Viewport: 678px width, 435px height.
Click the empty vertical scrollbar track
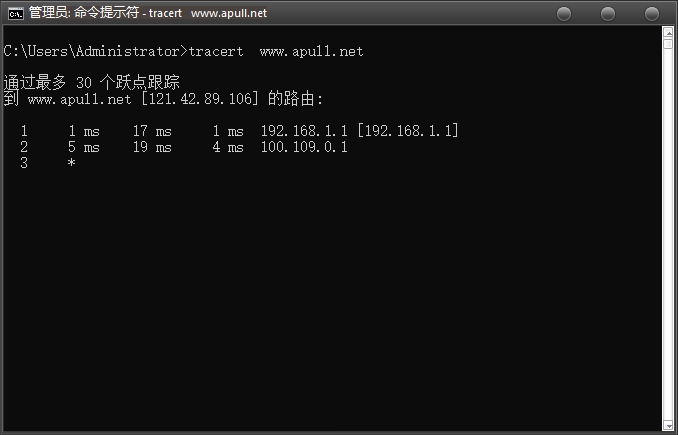(x=668, y=233)
